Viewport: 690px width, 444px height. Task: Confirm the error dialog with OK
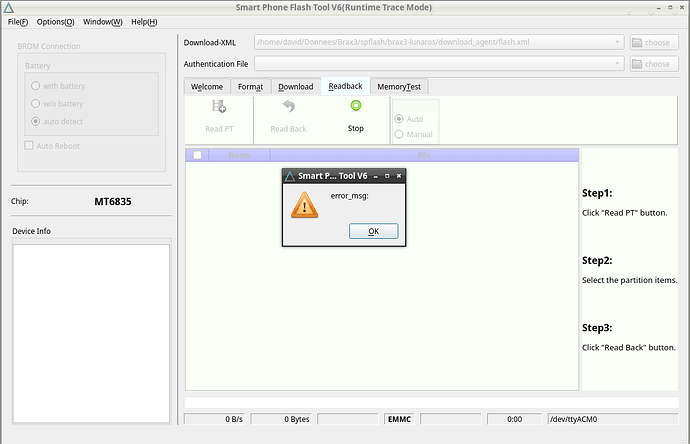pos(374,231)
